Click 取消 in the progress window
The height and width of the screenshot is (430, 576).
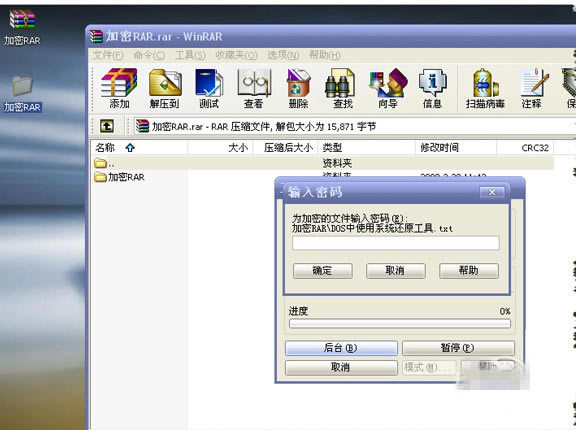(341, 367)
